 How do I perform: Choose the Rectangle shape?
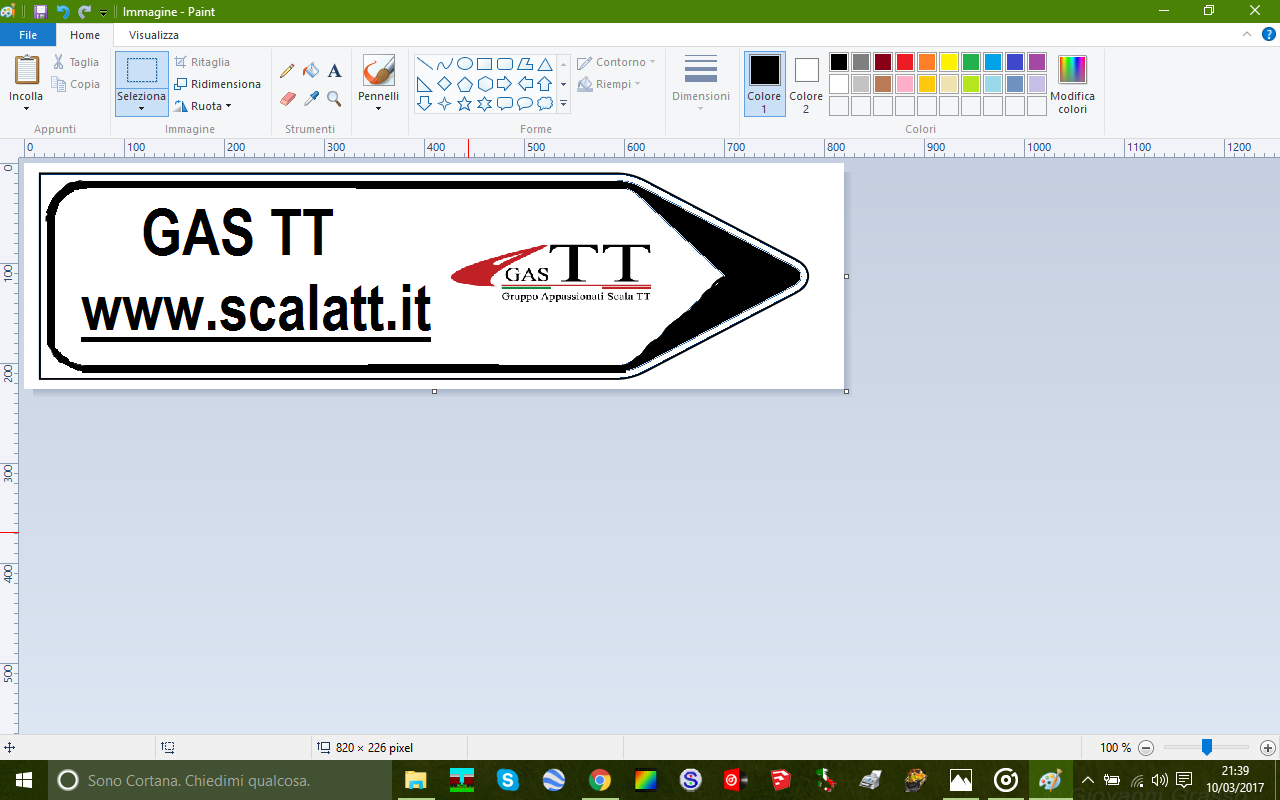click(484, 64)
